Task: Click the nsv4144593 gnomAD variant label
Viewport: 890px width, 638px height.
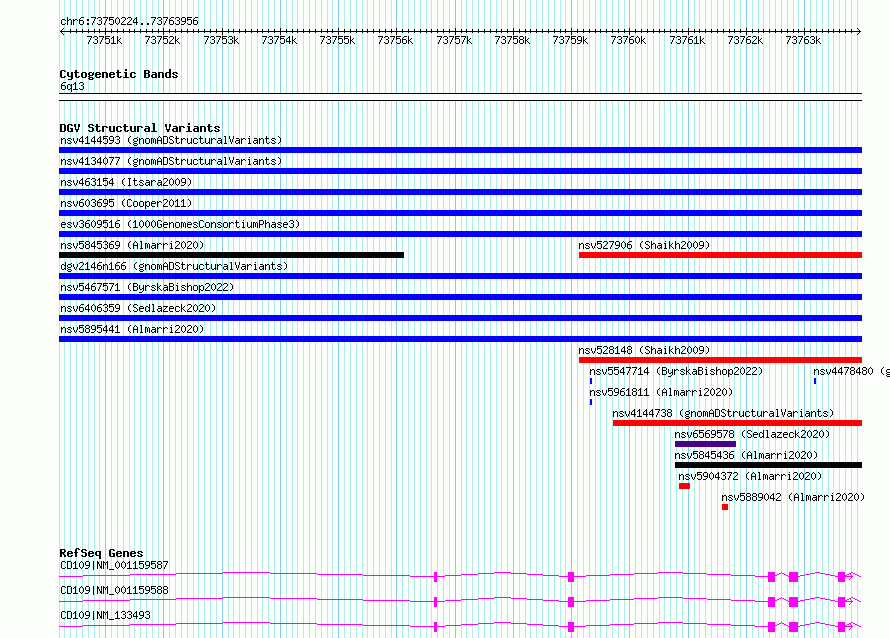Action: [x=171, y=140]
